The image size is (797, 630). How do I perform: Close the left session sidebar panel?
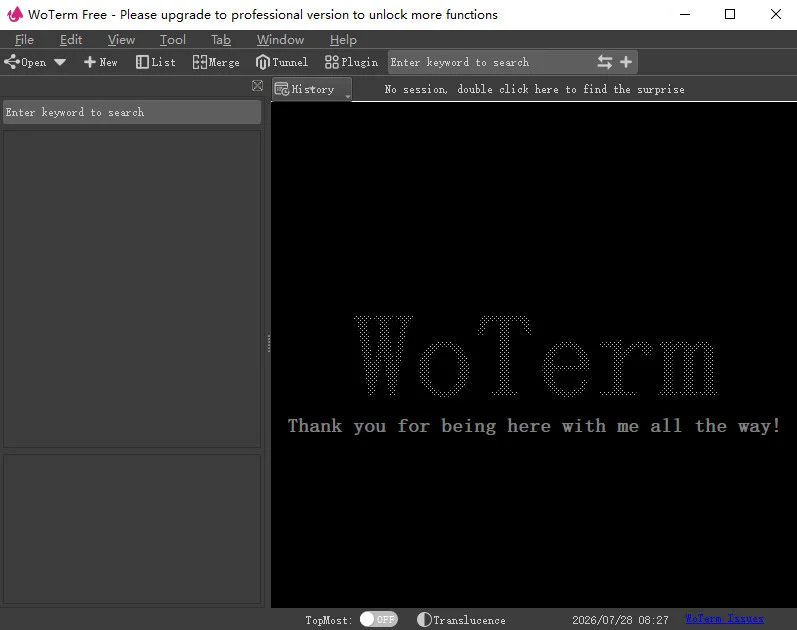258,85
